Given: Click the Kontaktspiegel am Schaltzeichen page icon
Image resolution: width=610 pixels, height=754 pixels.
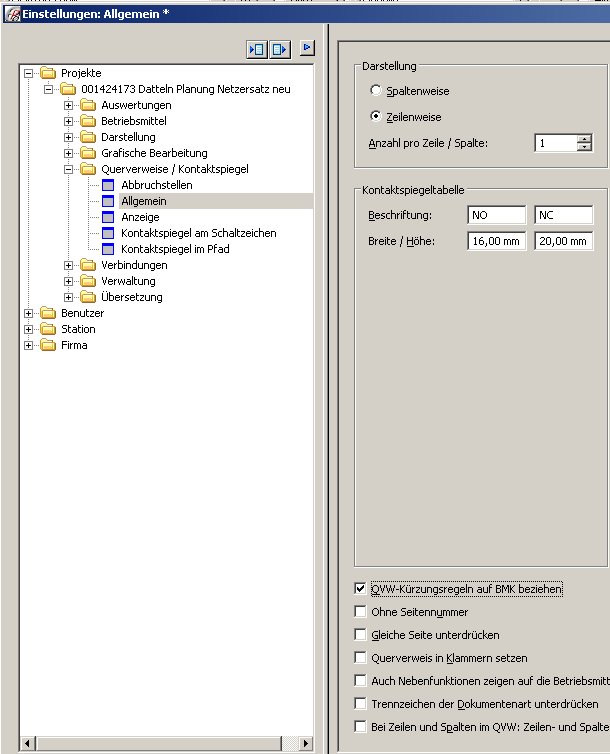Looking at the screenshot, I should point(108,233).
